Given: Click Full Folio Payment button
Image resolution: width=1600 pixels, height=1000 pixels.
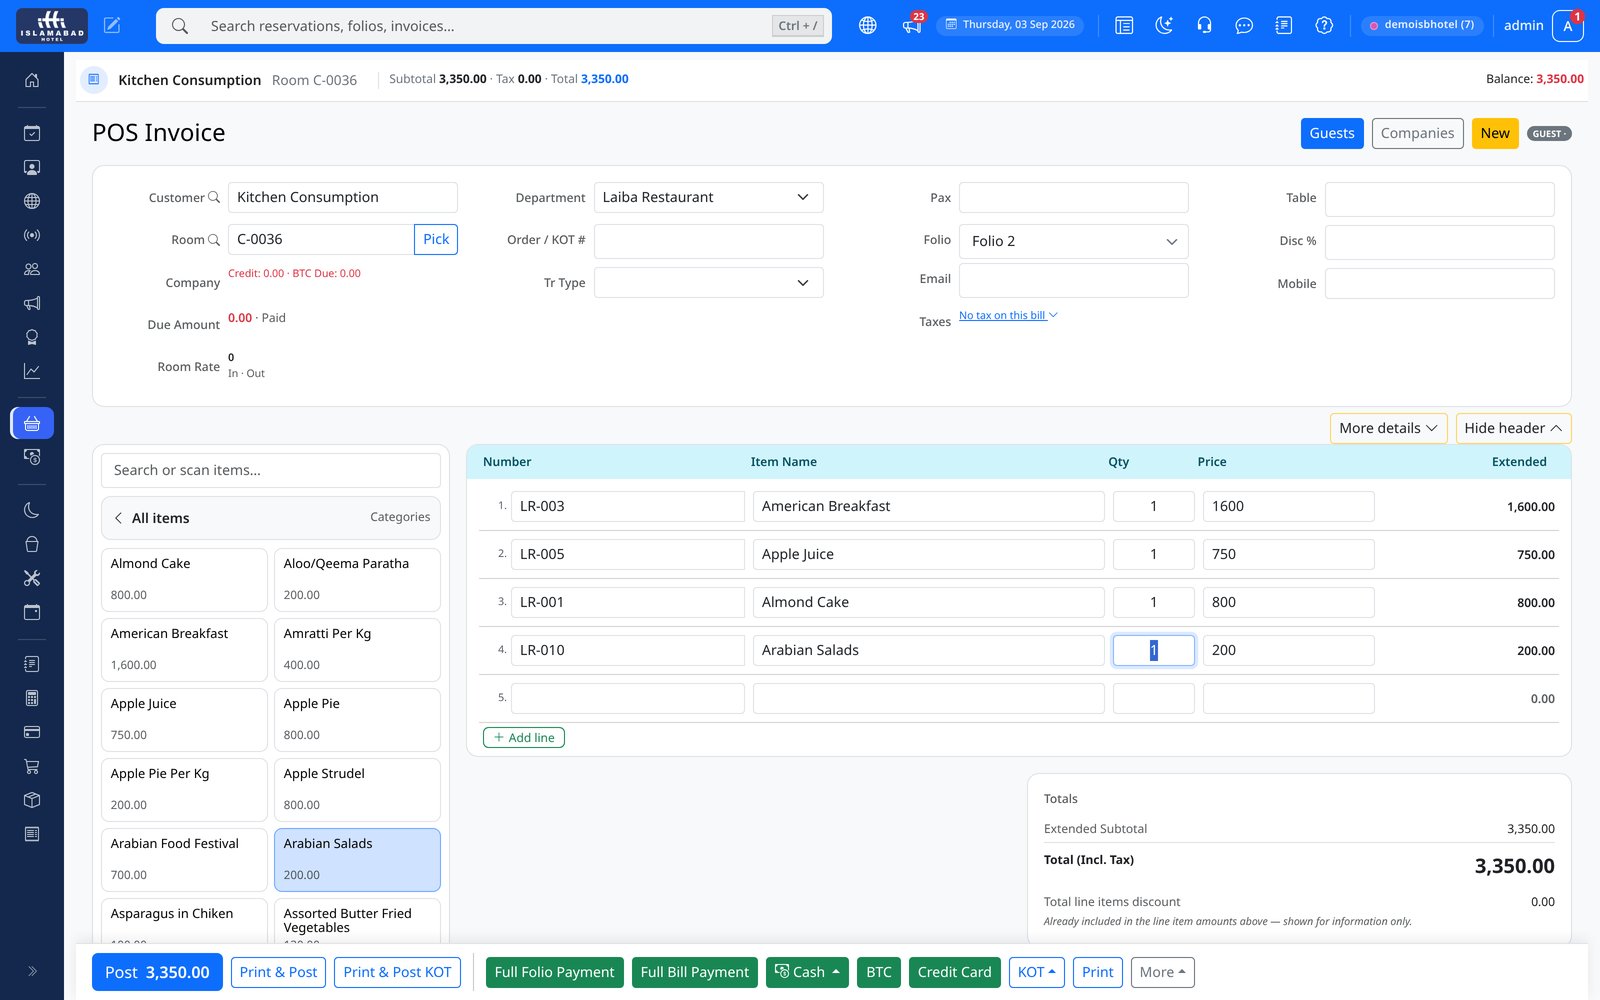Looking at the screenshot, I should pos(554,972).
